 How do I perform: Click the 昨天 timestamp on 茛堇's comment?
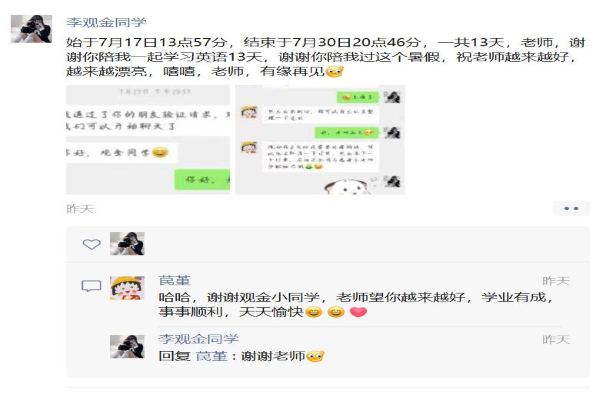[556, 281]
